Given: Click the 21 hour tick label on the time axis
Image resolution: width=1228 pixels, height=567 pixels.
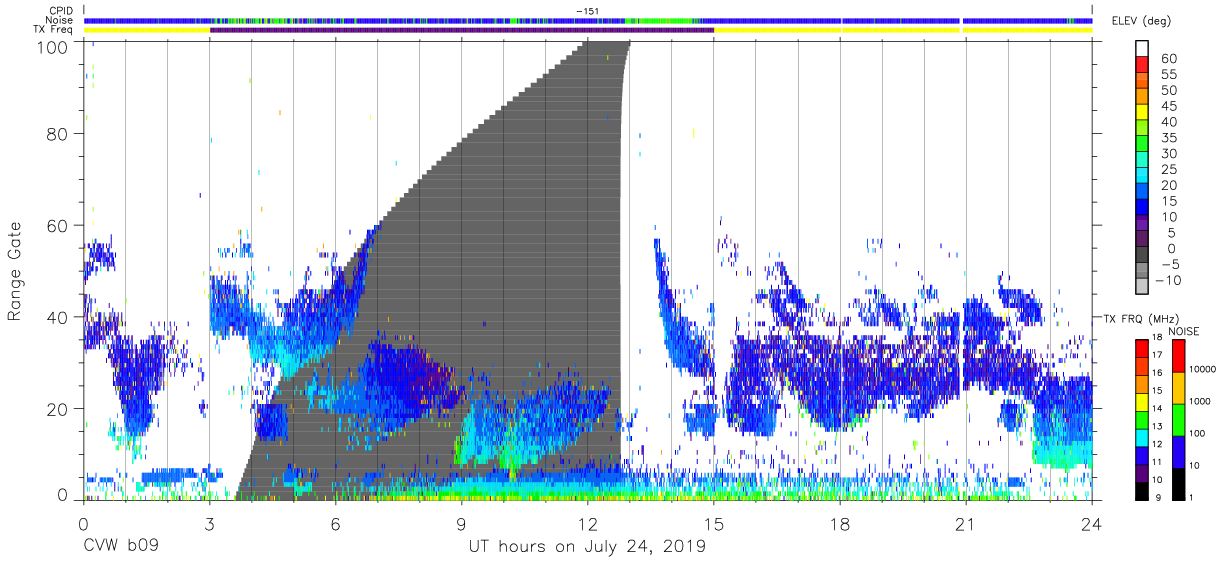Looking at the screenshot, I should click(966, 522).
